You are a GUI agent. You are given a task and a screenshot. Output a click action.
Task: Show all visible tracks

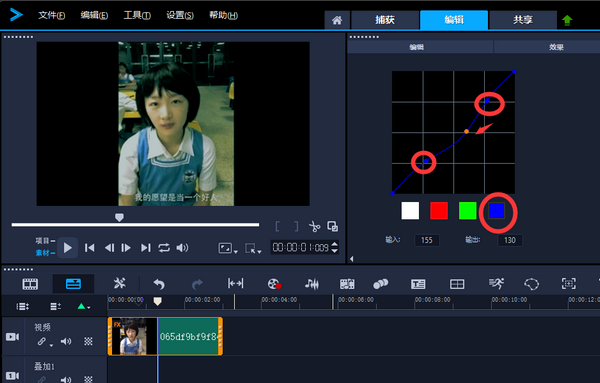23,306
